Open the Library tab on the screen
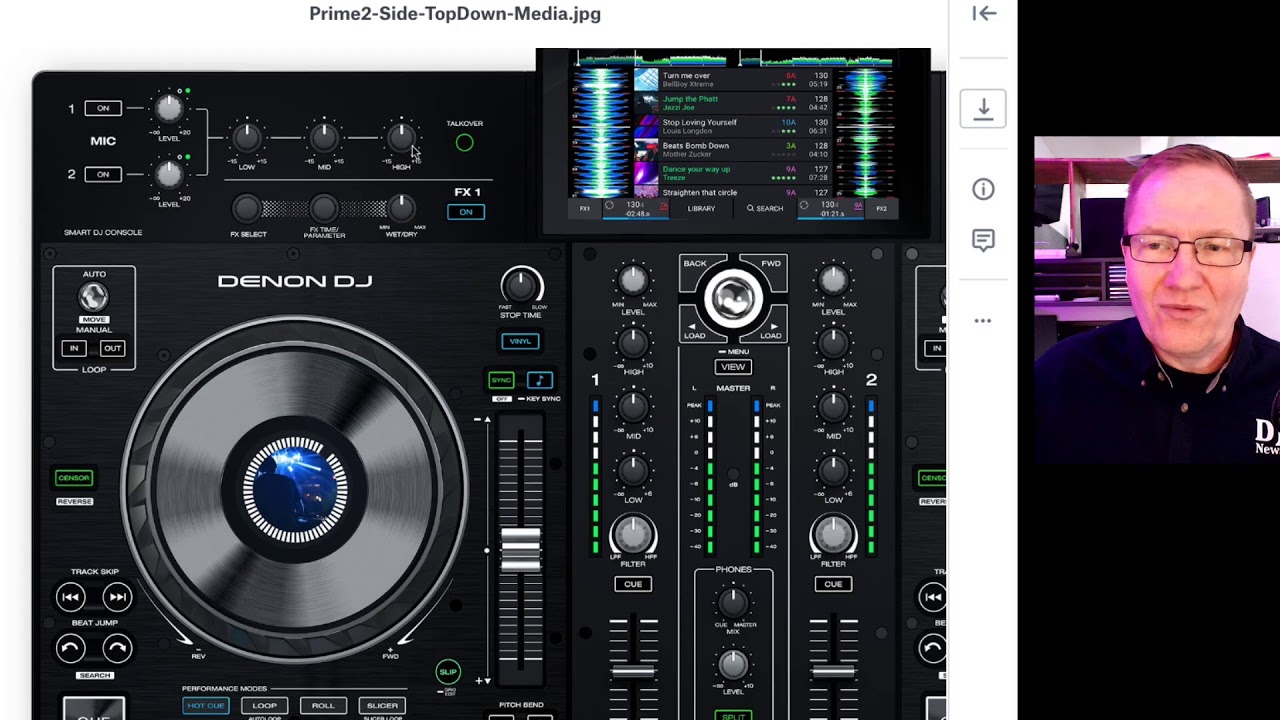The width and height of the screenshot is (1280, 720). pyautogui.click(x=701, y=209)
